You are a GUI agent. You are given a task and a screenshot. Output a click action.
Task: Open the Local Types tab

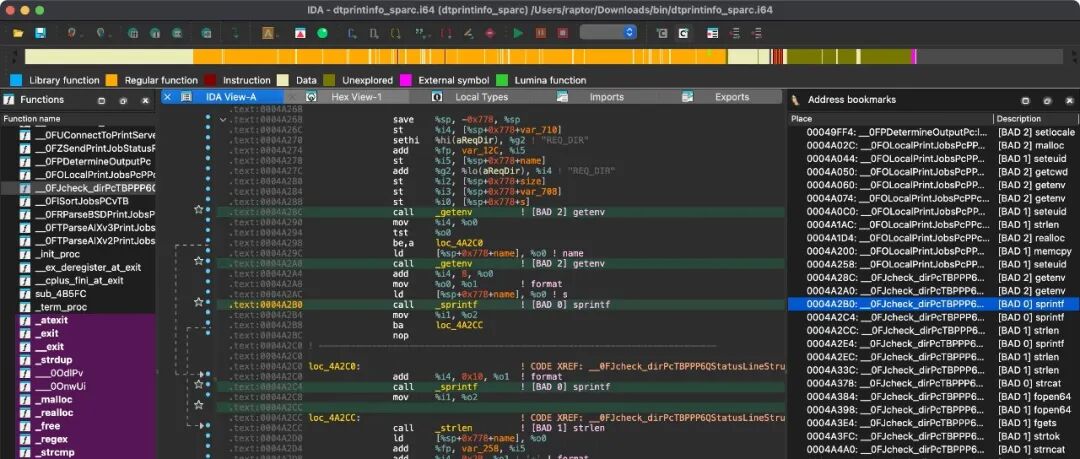pos(481,97)
